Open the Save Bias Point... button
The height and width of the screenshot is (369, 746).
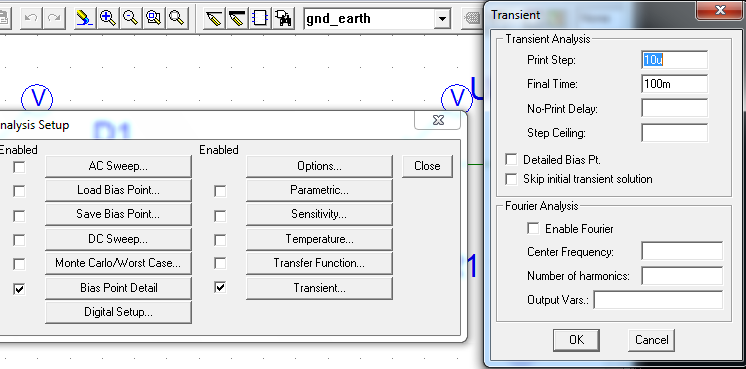[118, 214]
